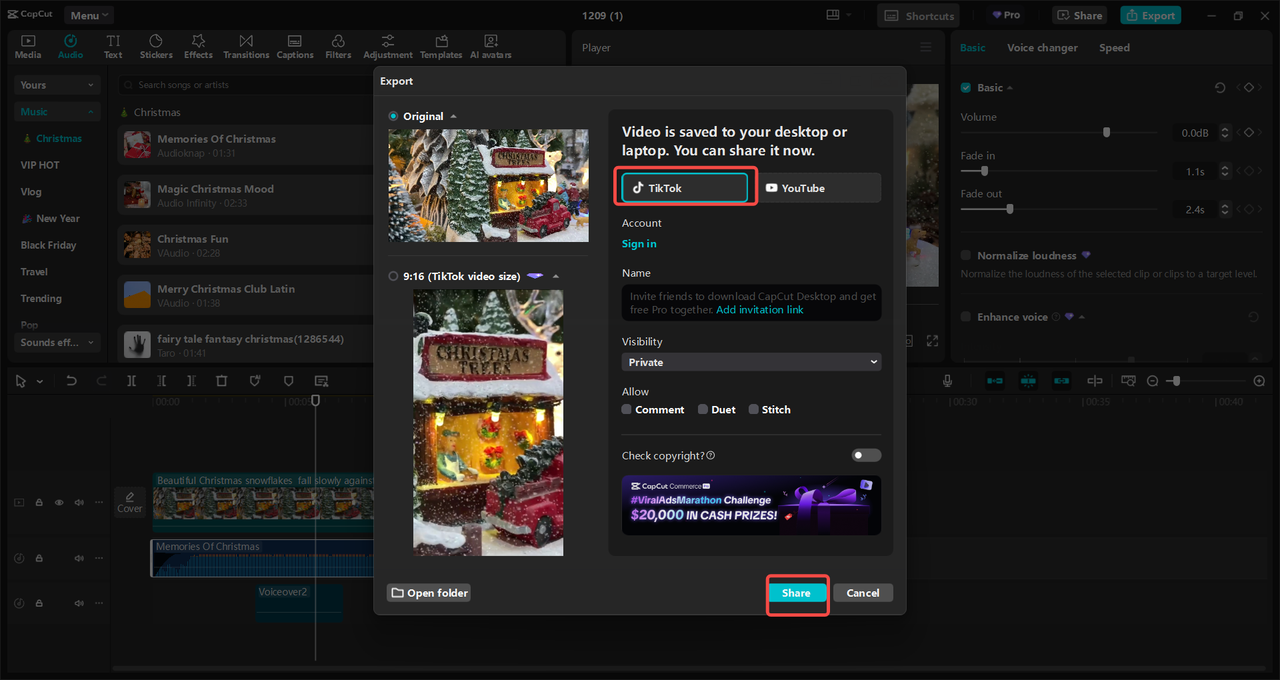The image size is (1280, 680).
Task: Uncheck the Basic audio checkbox
Action: coord(966,88)
